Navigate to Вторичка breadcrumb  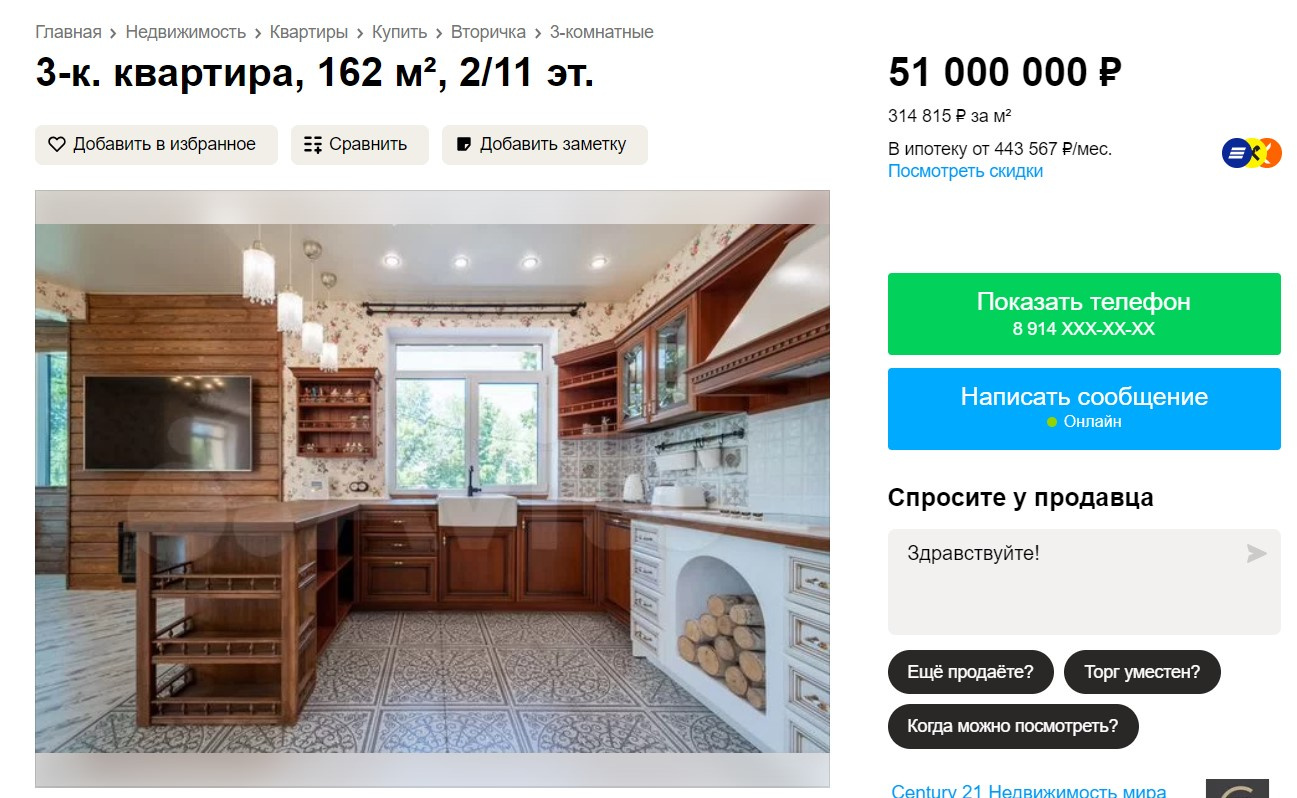point(488,32)
